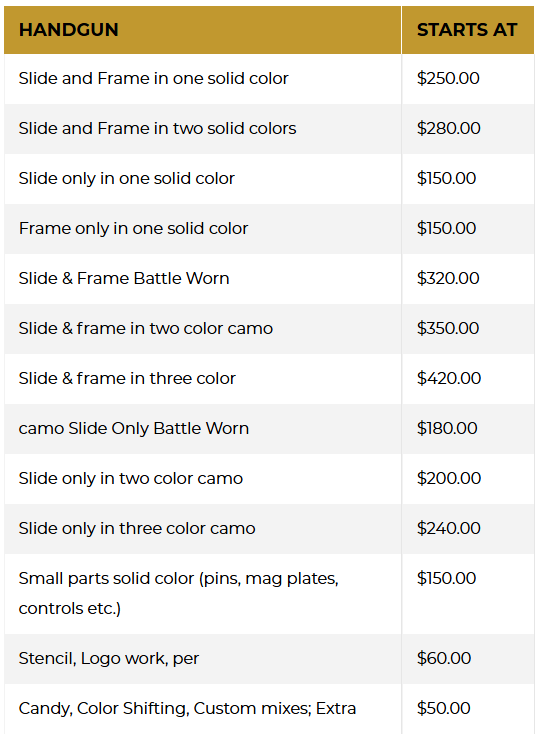Click the Candy, Color Shifting, Custom mixes text
This screenshot has width=539, height=753.
pos(165,709)
